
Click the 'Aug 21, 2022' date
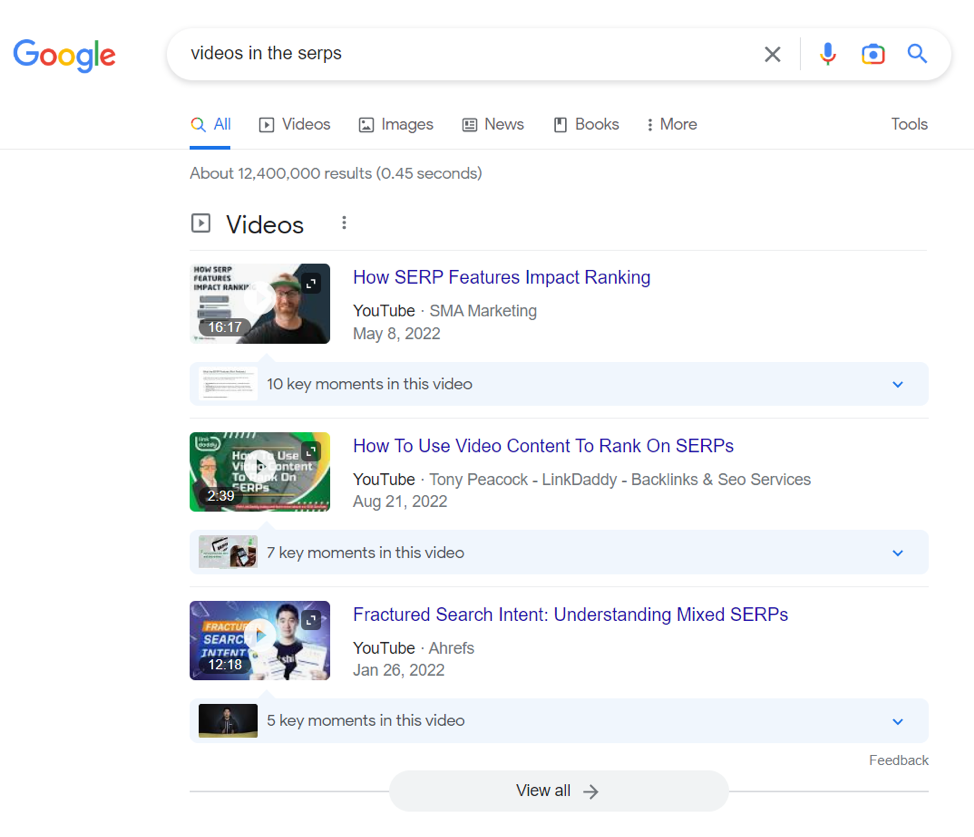399,501
